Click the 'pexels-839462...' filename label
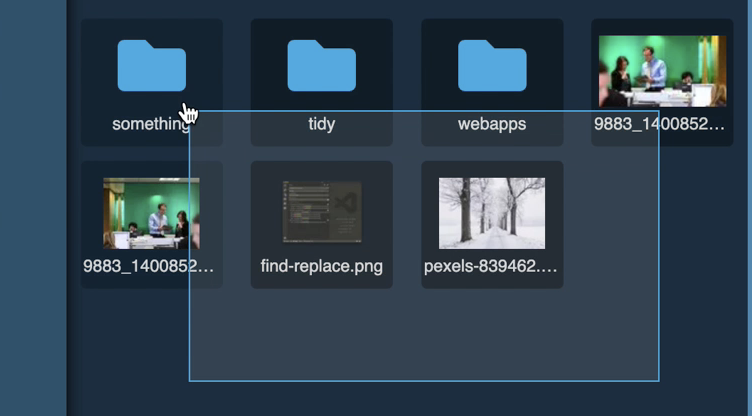The width and height of the screenshot is (752, 416). click(x=492, y=267)
